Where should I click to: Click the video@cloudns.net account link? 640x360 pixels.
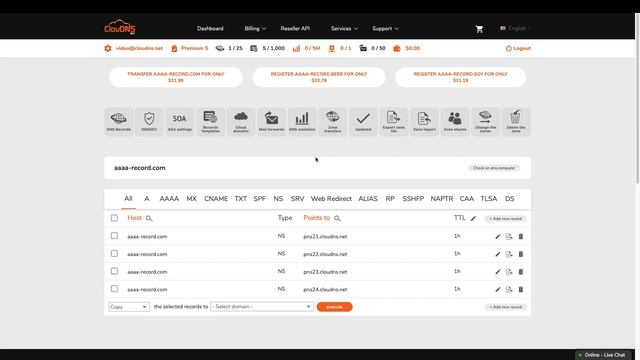pos(139,48)
